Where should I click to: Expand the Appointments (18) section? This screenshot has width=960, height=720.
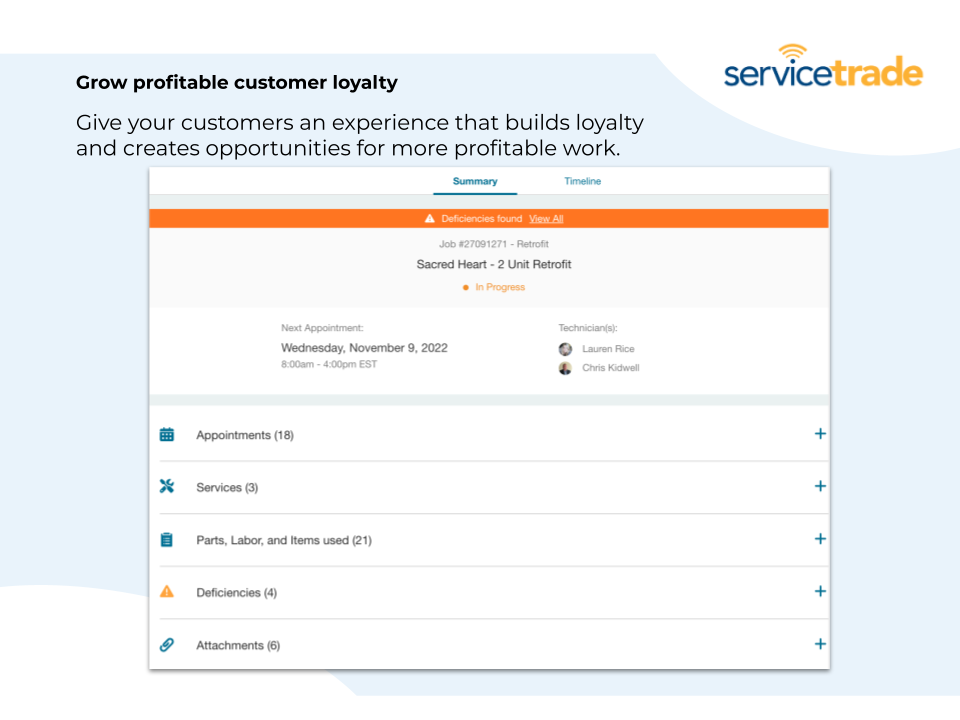click(x=820, y=434)
